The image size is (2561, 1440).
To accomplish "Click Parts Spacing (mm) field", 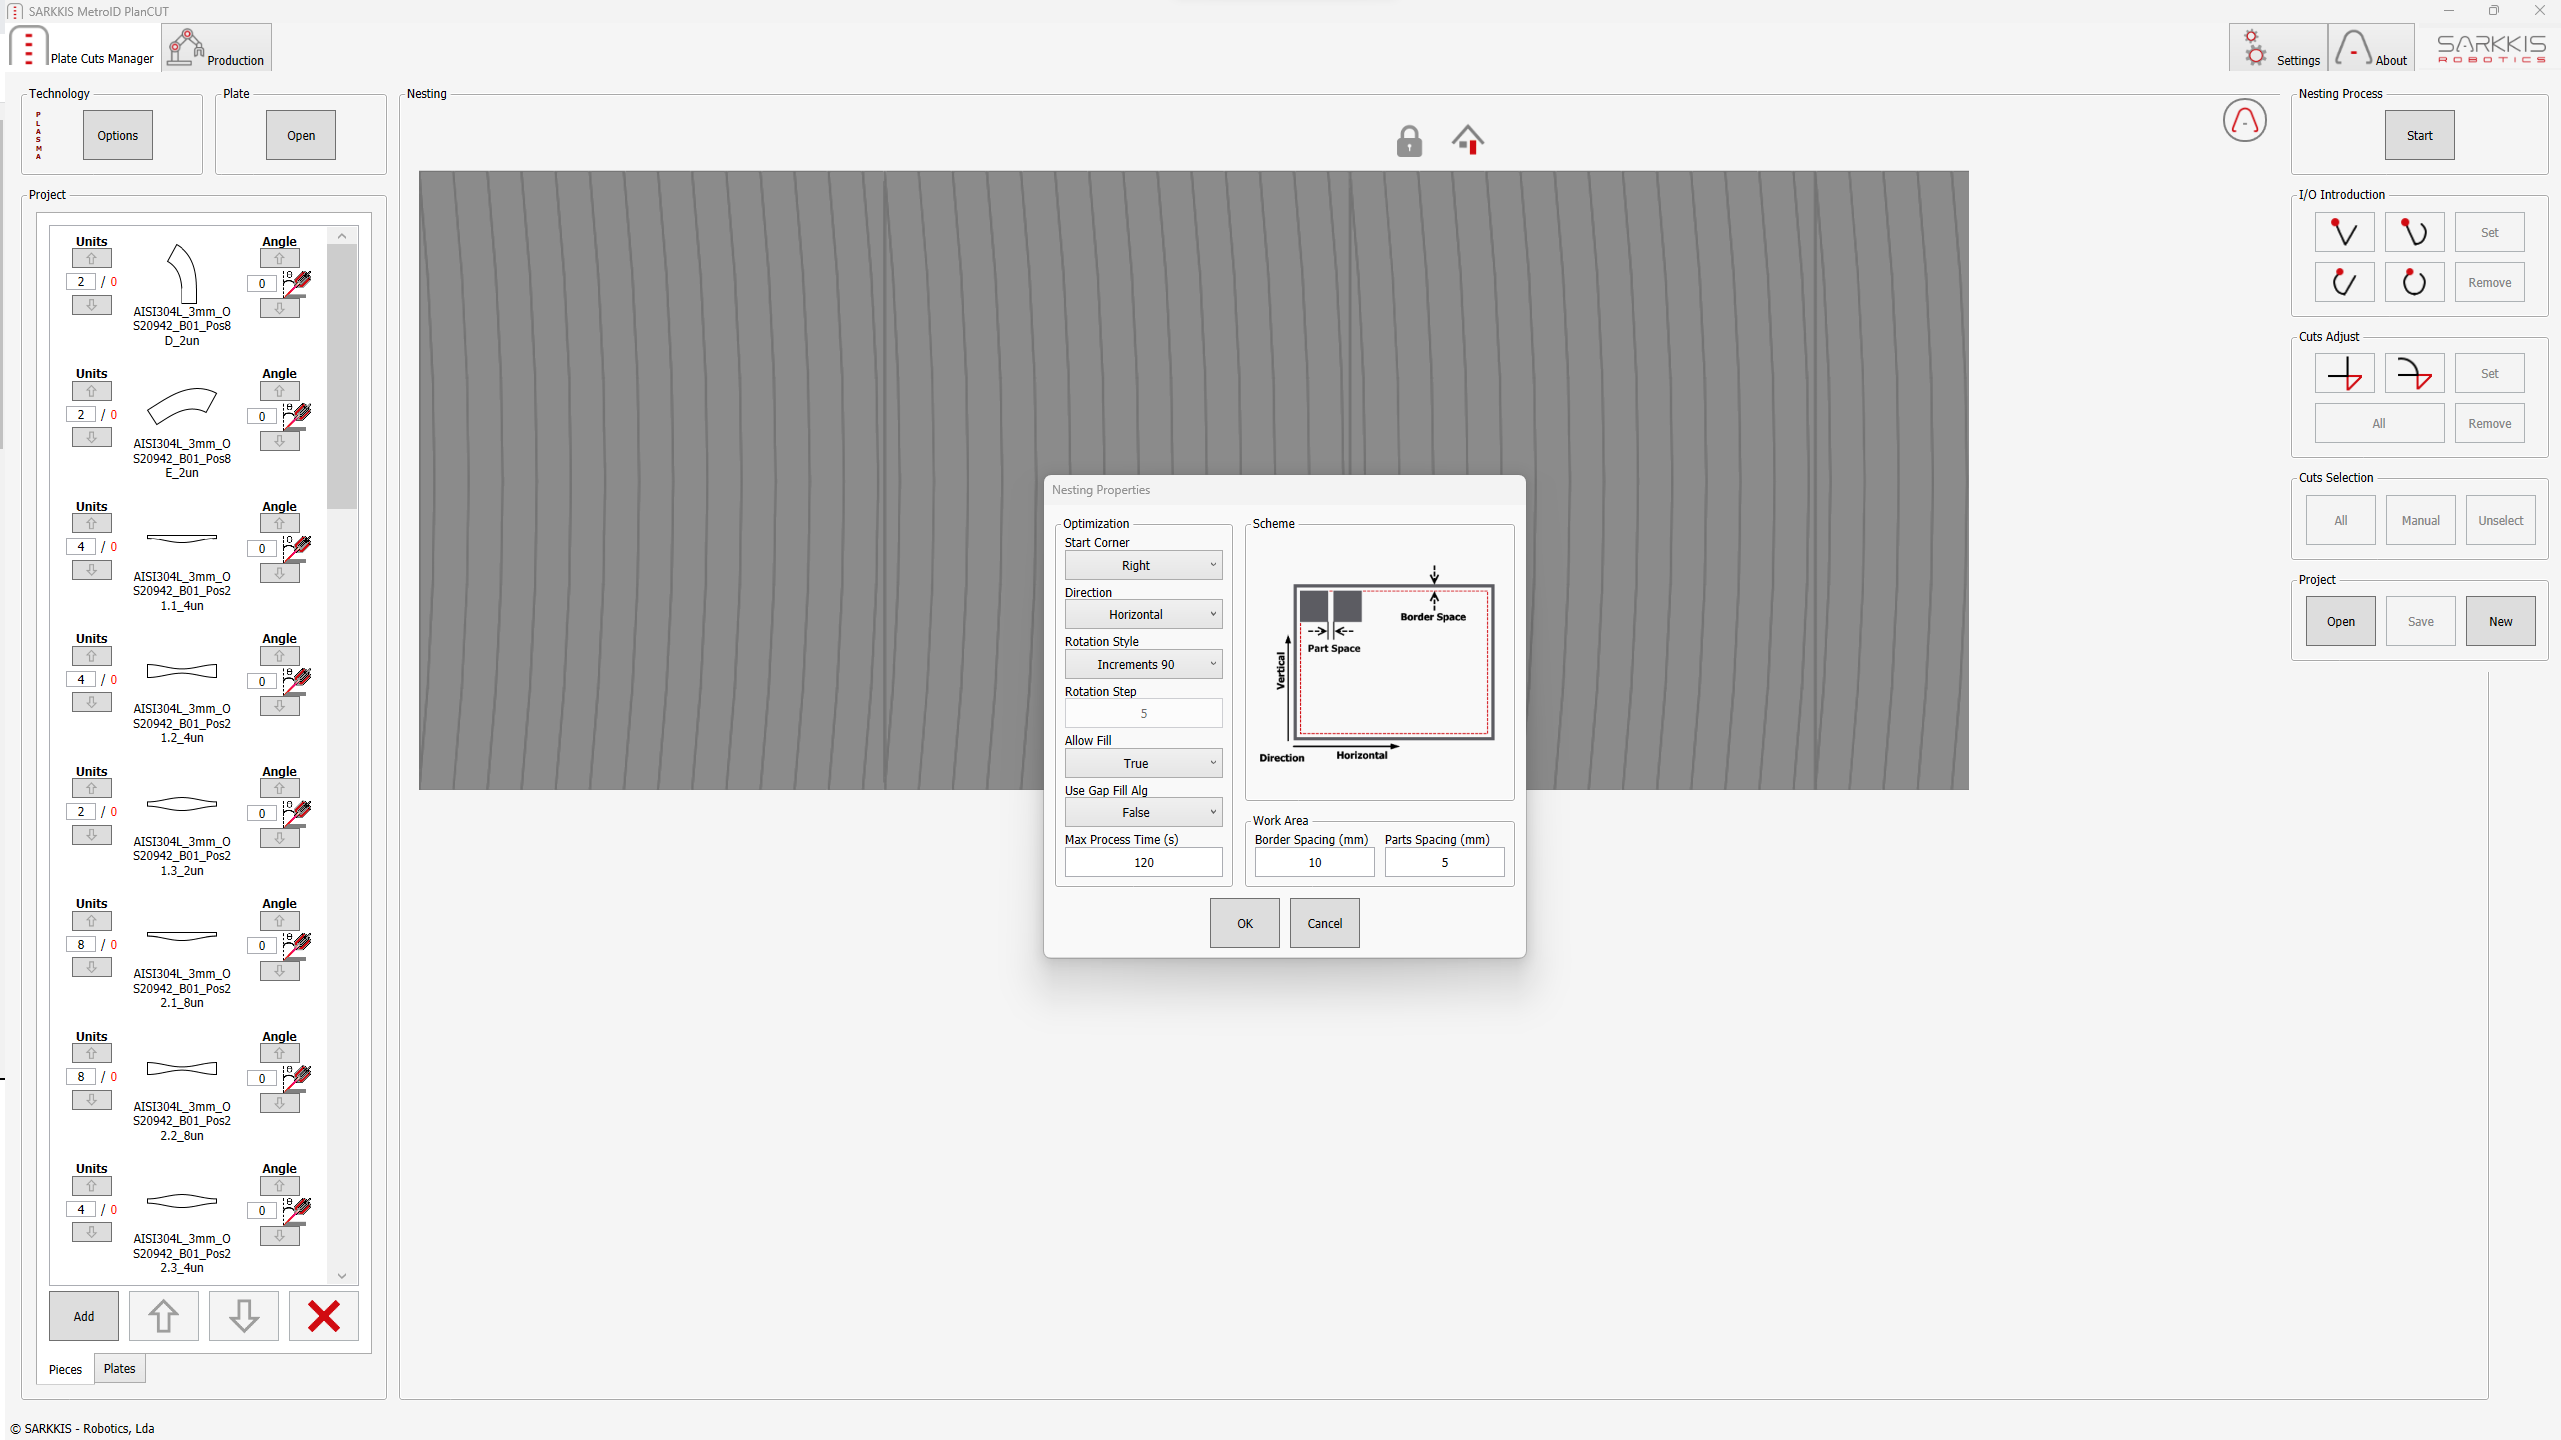I will coord(1444,862).
